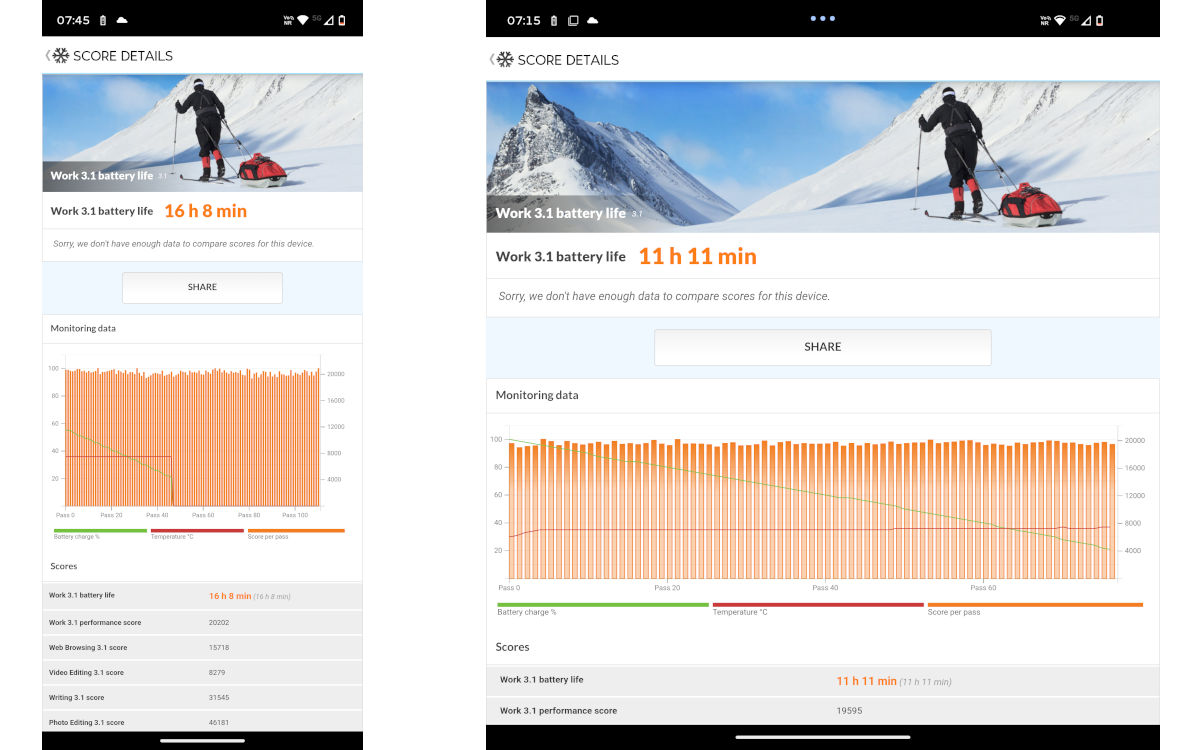
Task: Tap Video Editing 3.1 score row showing 8279
Action: pyautogui.click(x=202, y=672)
